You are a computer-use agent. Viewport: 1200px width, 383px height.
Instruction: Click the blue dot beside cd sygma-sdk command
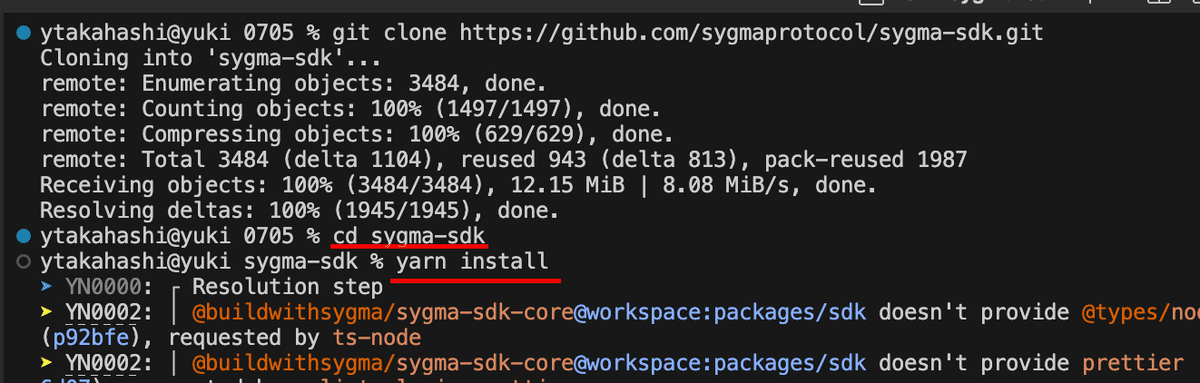[24, 237]
